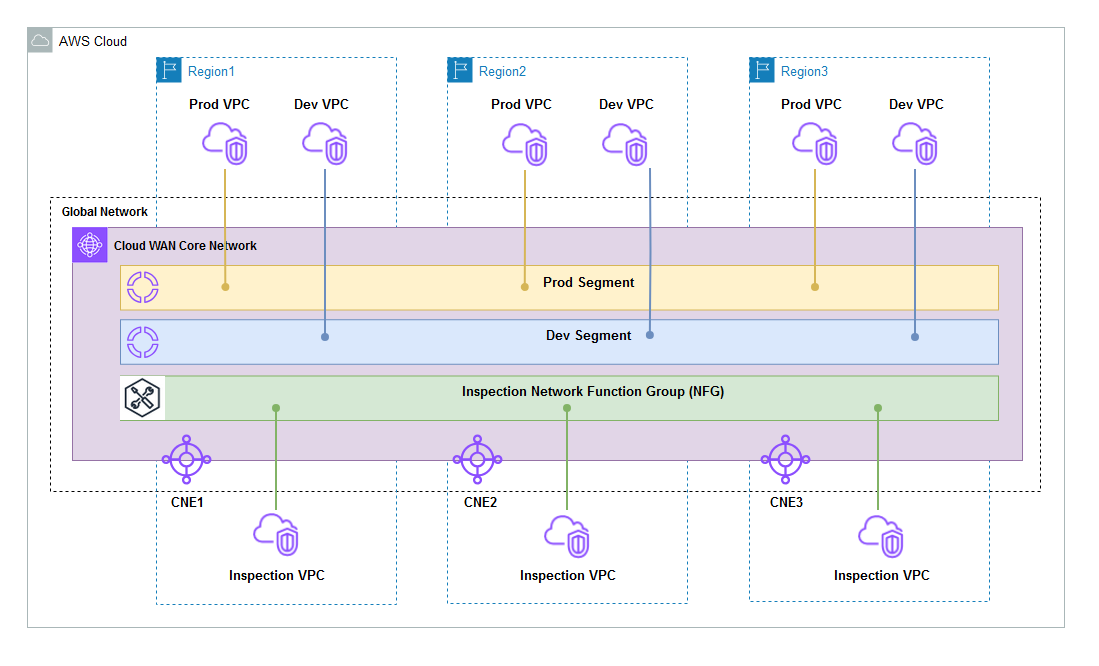This screenshot has height=666, width=1099.
Task: Click the Cloud WAN Core Network globe icon
Action: point(90,245)
